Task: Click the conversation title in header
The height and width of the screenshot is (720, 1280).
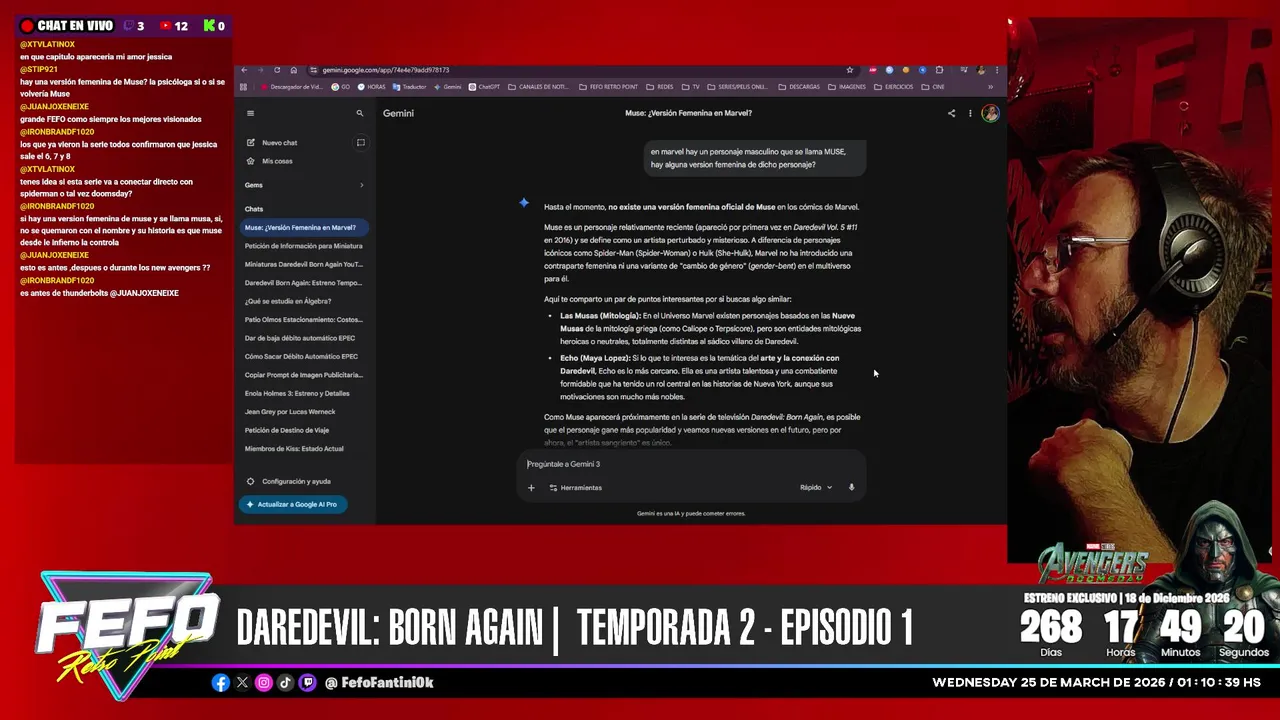Action: pyautogui.click(x=688, y=113)
